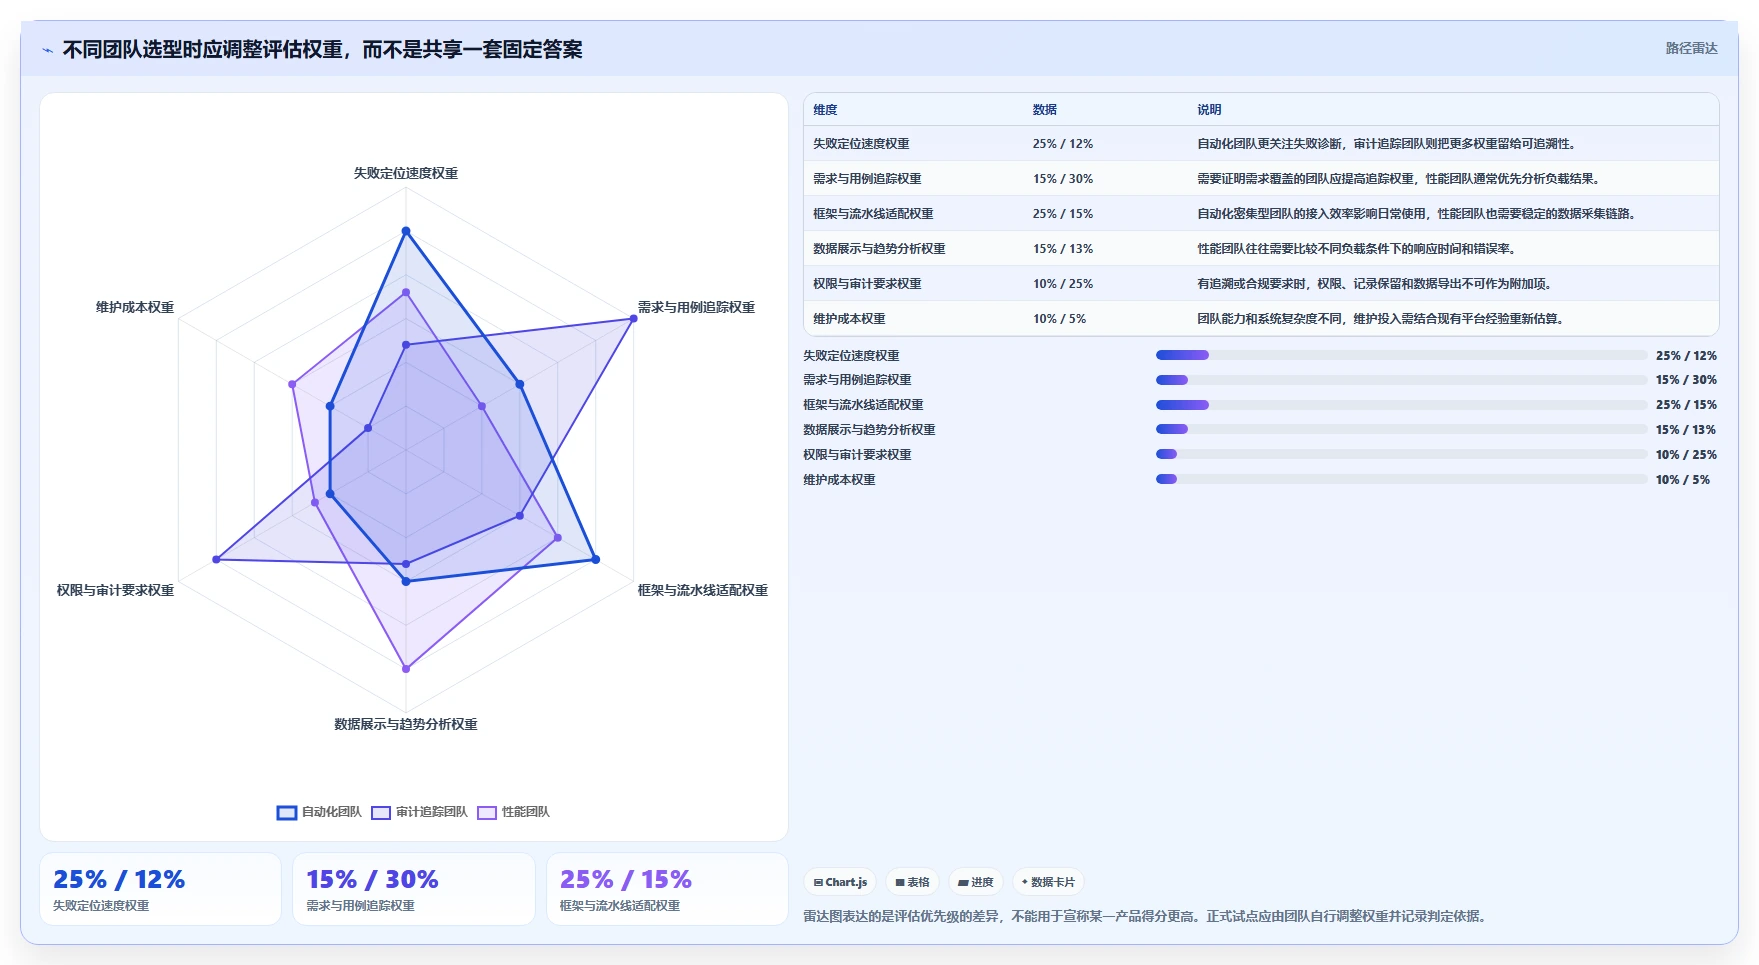The height and width of the screenshot is (965, 1759).
Task: Click the 25% / 12% value in the table
Action: point(1063,144)
